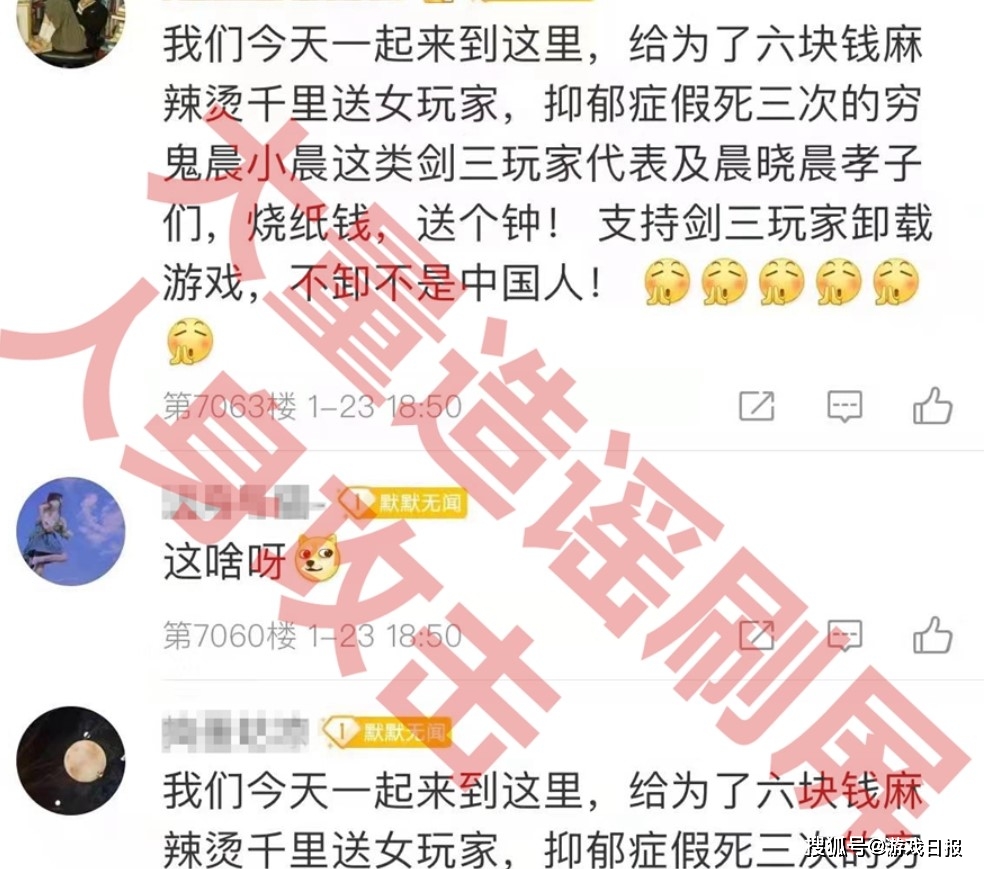Tap the blurred username beside moon avatar
The width and height of the screenshot is (984, 869).
tap(235, 732)
